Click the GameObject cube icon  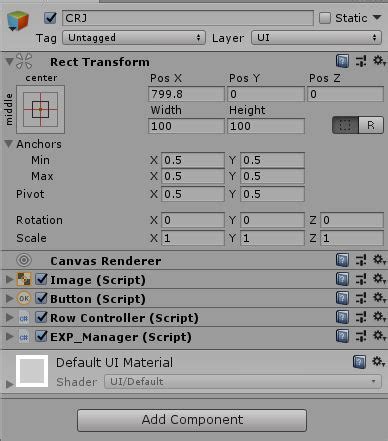point(18,21)
